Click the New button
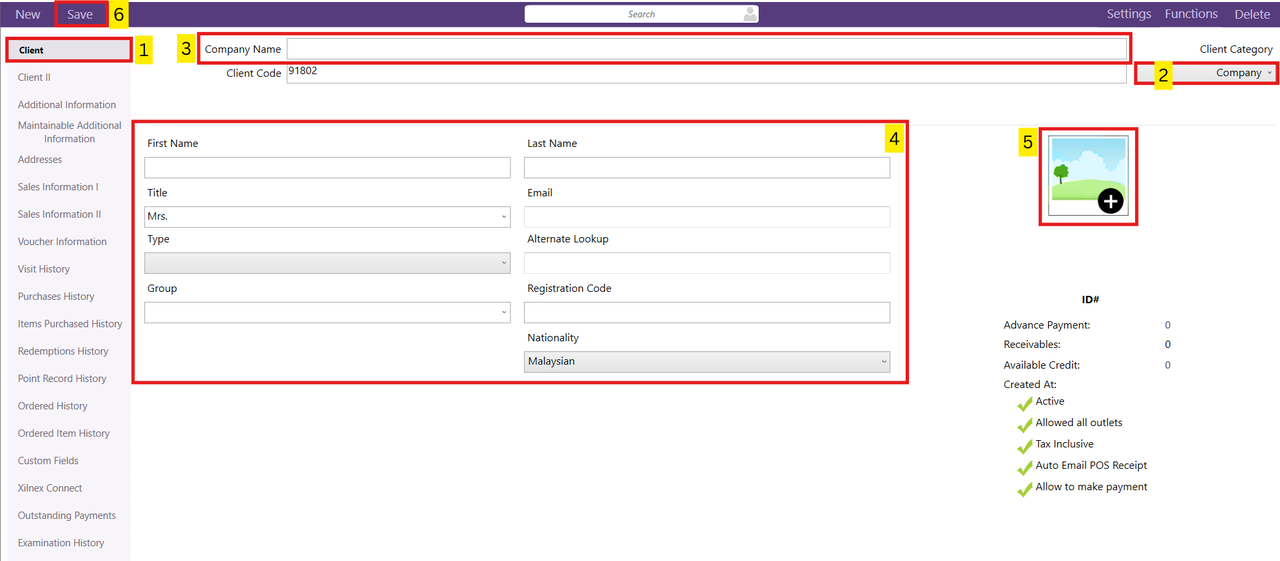The width and height of the screenshot is (1280, 561). coord(28,15)
